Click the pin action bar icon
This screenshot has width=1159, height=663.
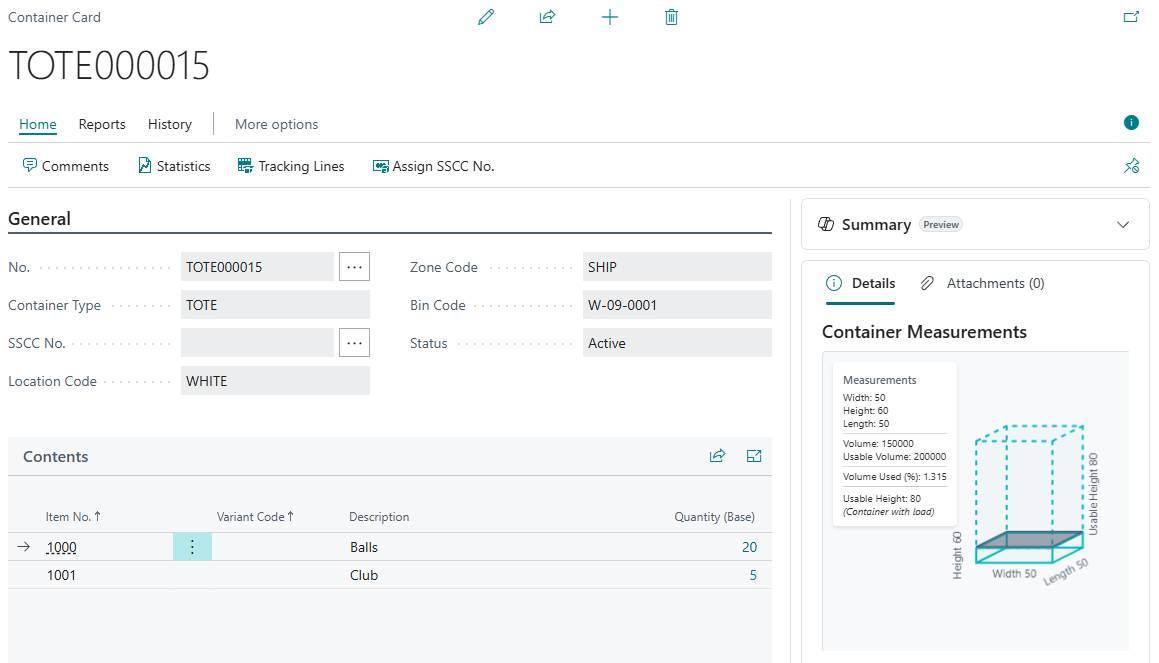point(1131,166)
